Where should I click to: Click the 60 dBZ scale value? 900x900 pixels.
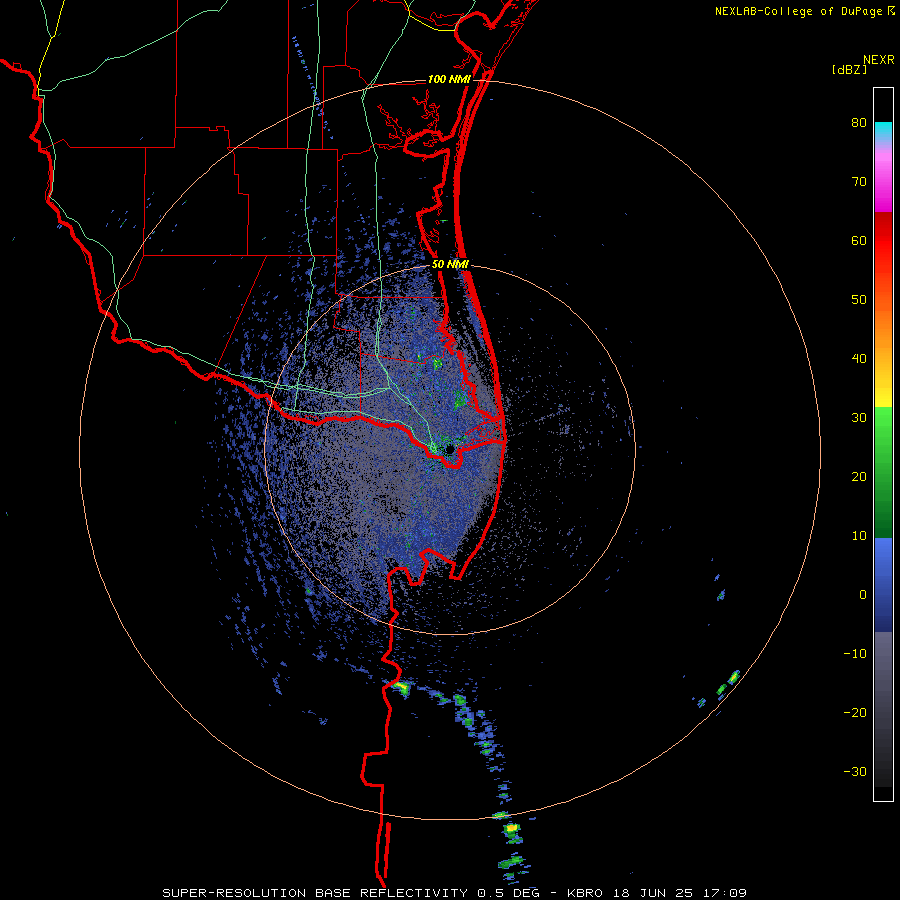click(x=859, y=240)
